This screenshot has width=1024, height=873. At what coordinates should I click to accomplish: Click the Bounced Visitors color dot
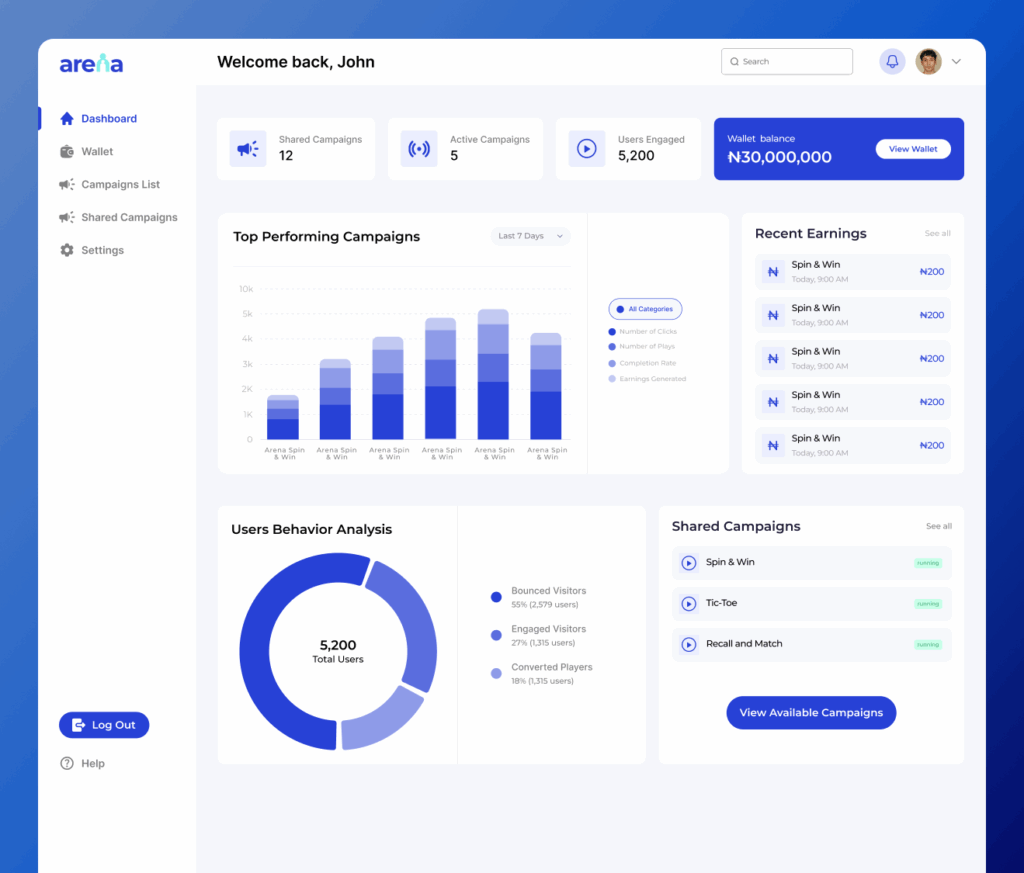[496, 597]
